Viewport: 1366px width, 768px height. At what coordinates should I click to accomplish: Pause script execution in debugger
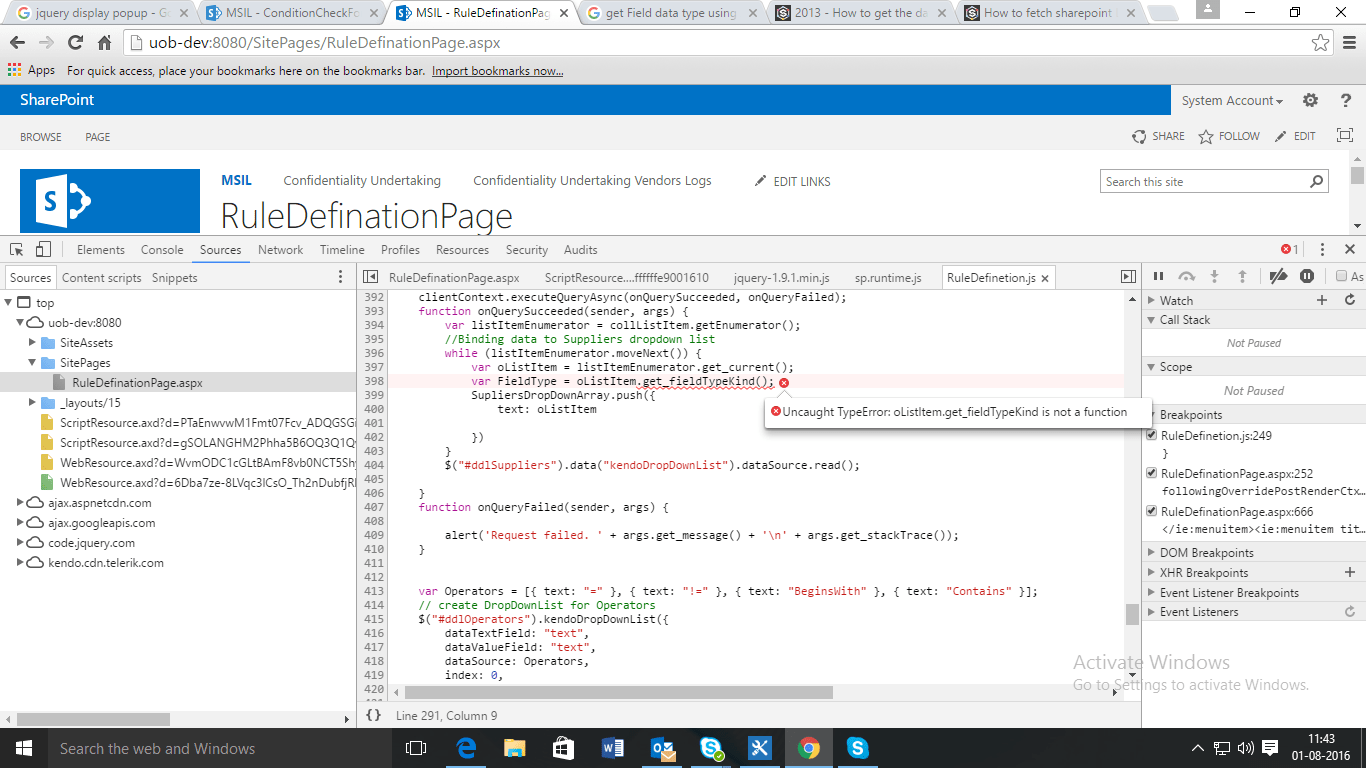pyautogui.click(x=1158, y=276)
